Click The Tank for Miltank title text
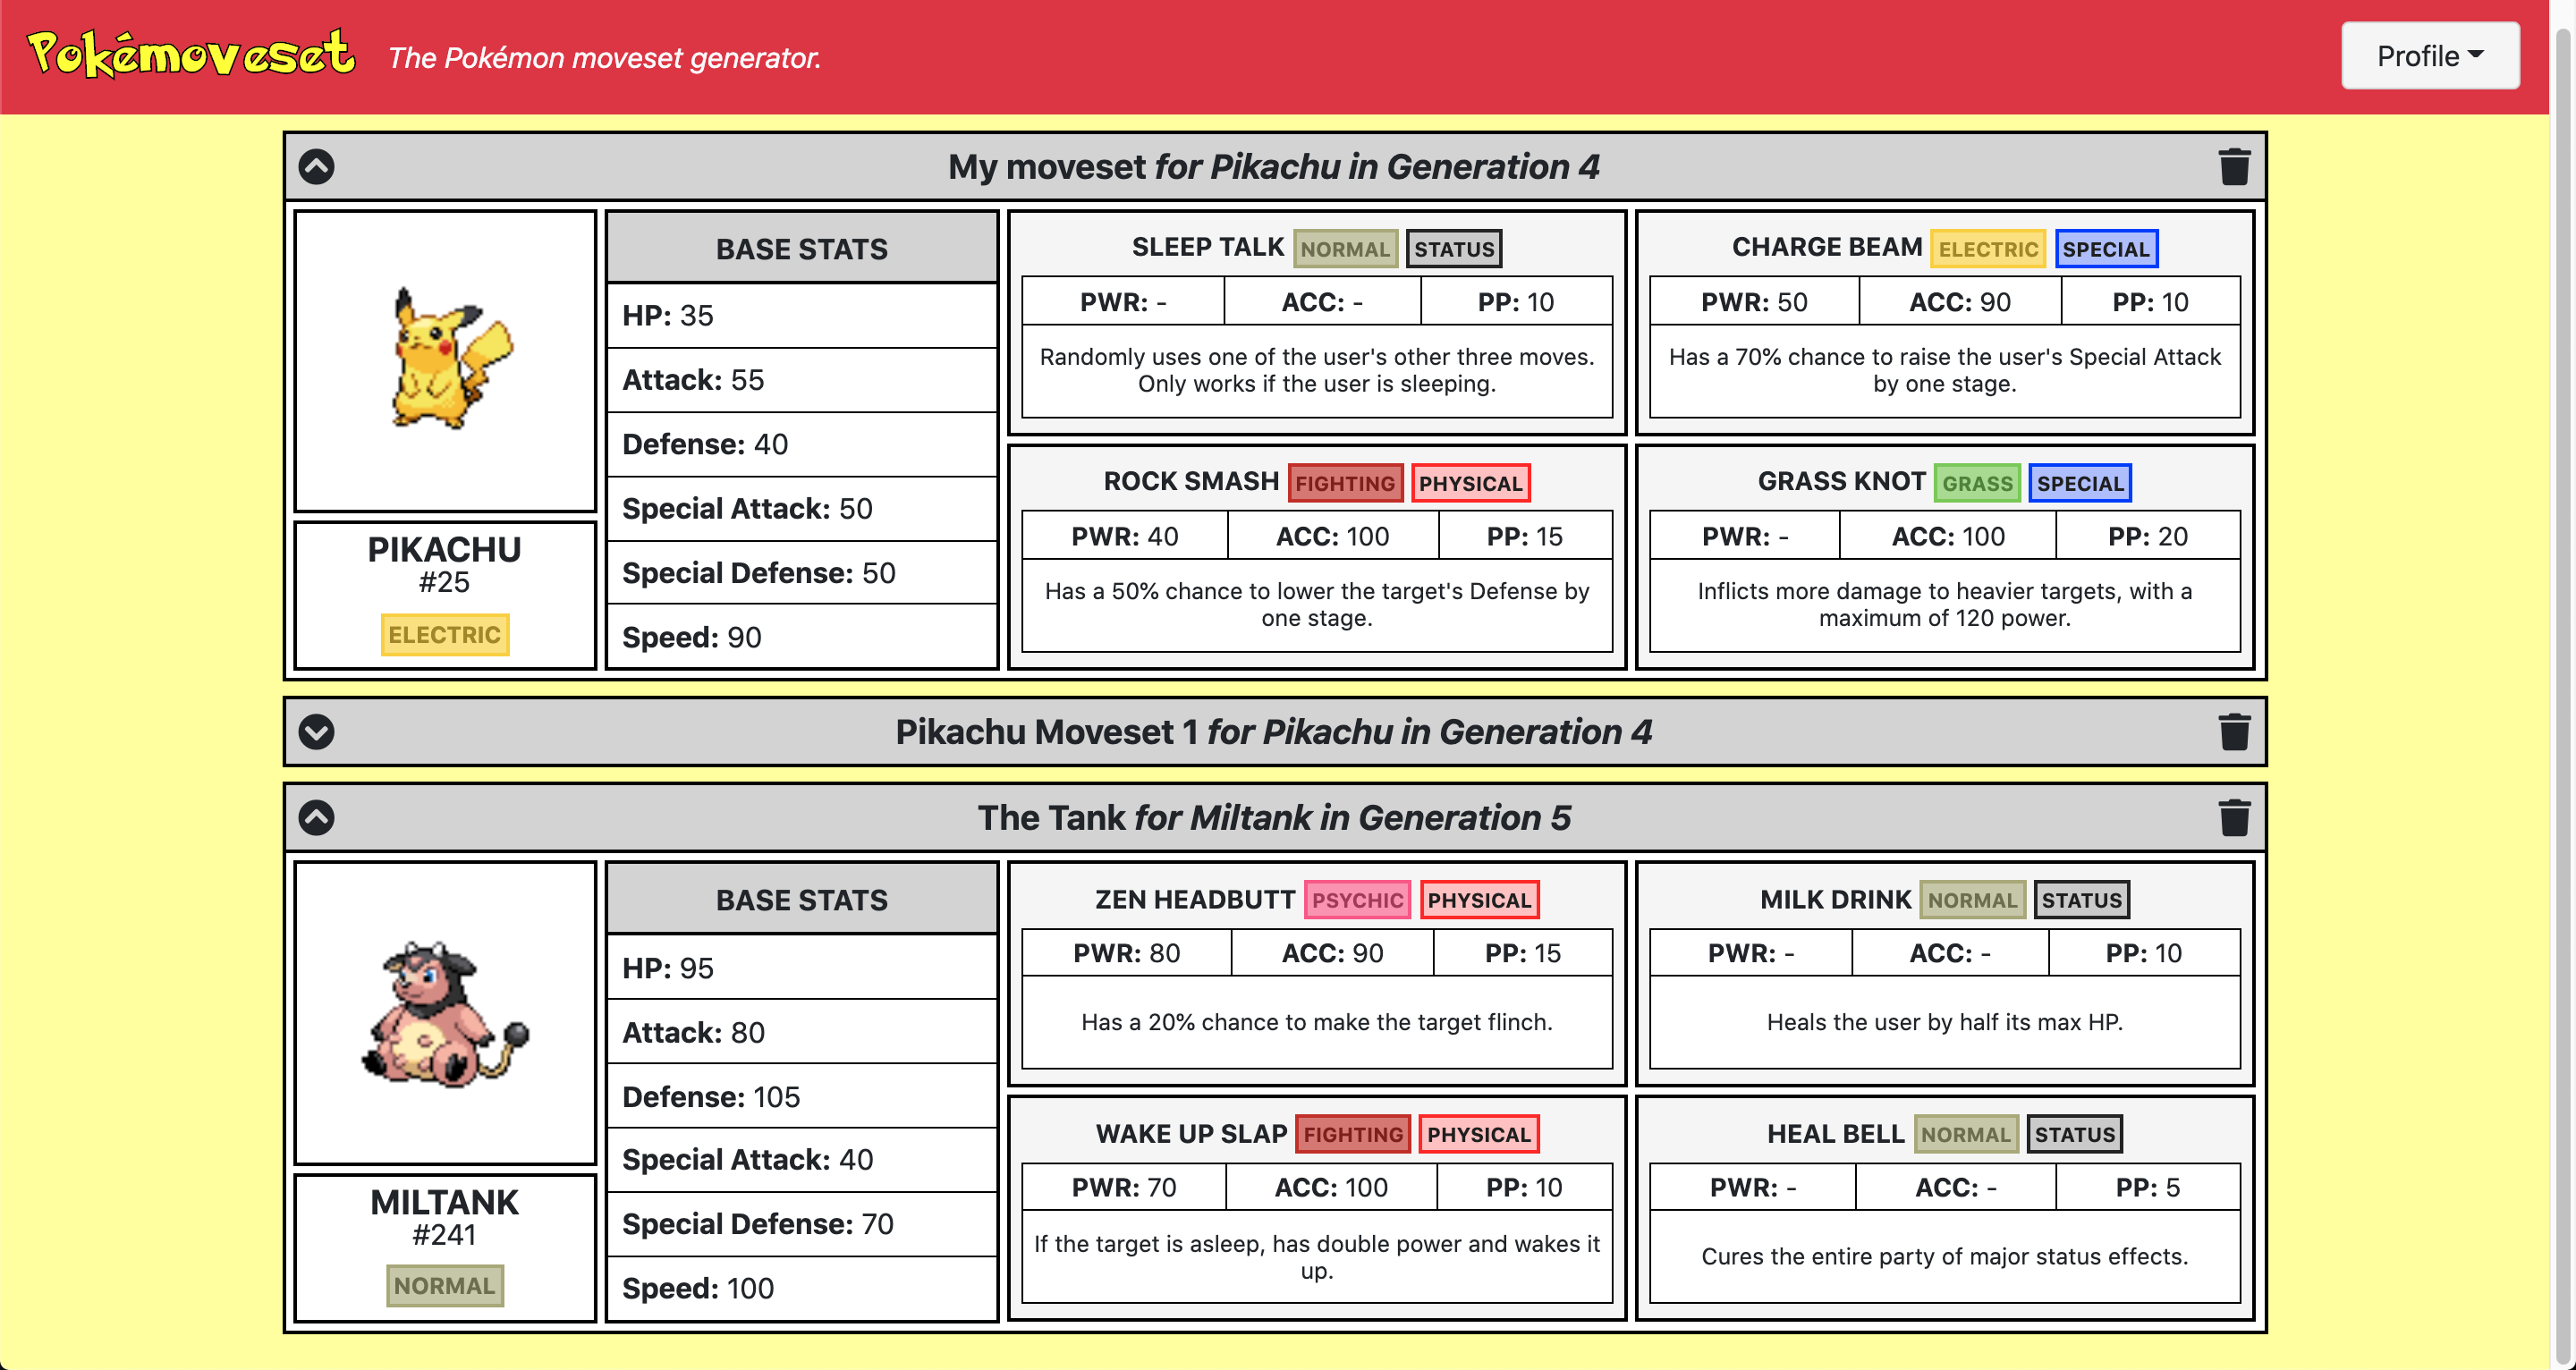Image resolution: width=2576 pixels, height=1370 pixels. (x=1274, y=818)
